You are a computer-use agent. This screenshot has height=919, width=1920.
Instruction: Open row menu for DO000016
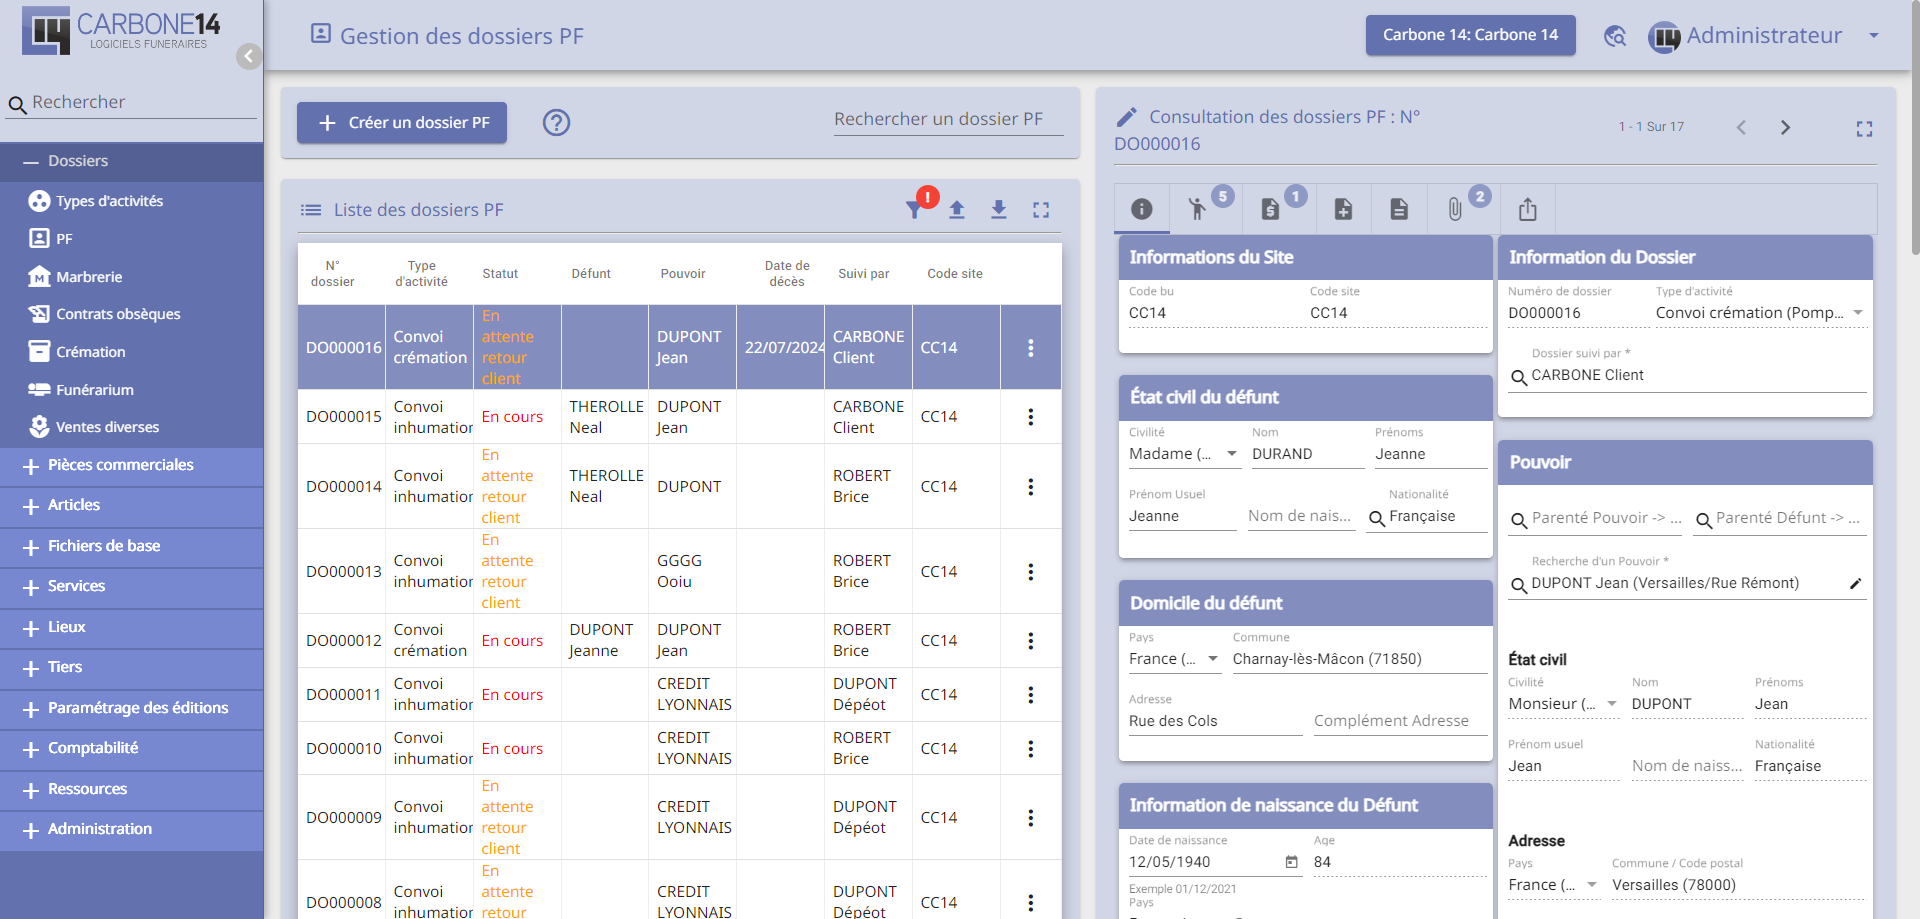pos(1031,348)
